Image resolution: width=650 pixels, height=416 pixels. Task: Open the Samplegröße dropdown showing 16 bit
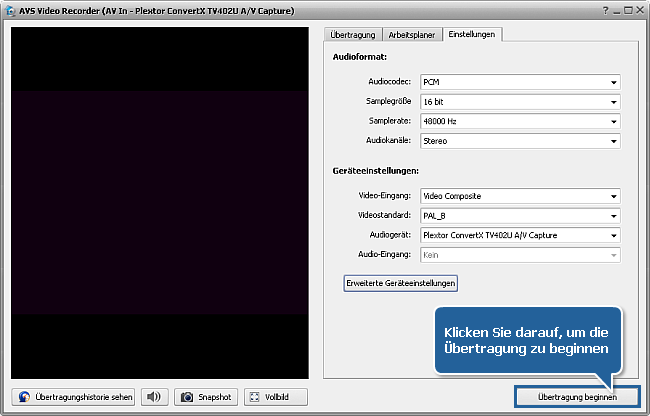coord(520,102)
